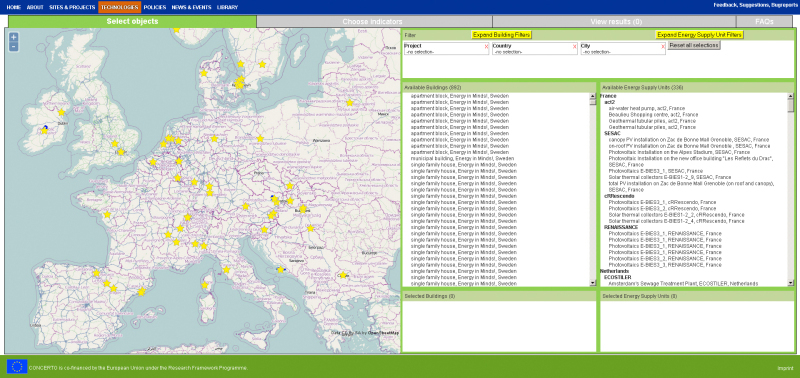
Task: Open OpenStreetMap attribution link
Action: pos(383,333)
